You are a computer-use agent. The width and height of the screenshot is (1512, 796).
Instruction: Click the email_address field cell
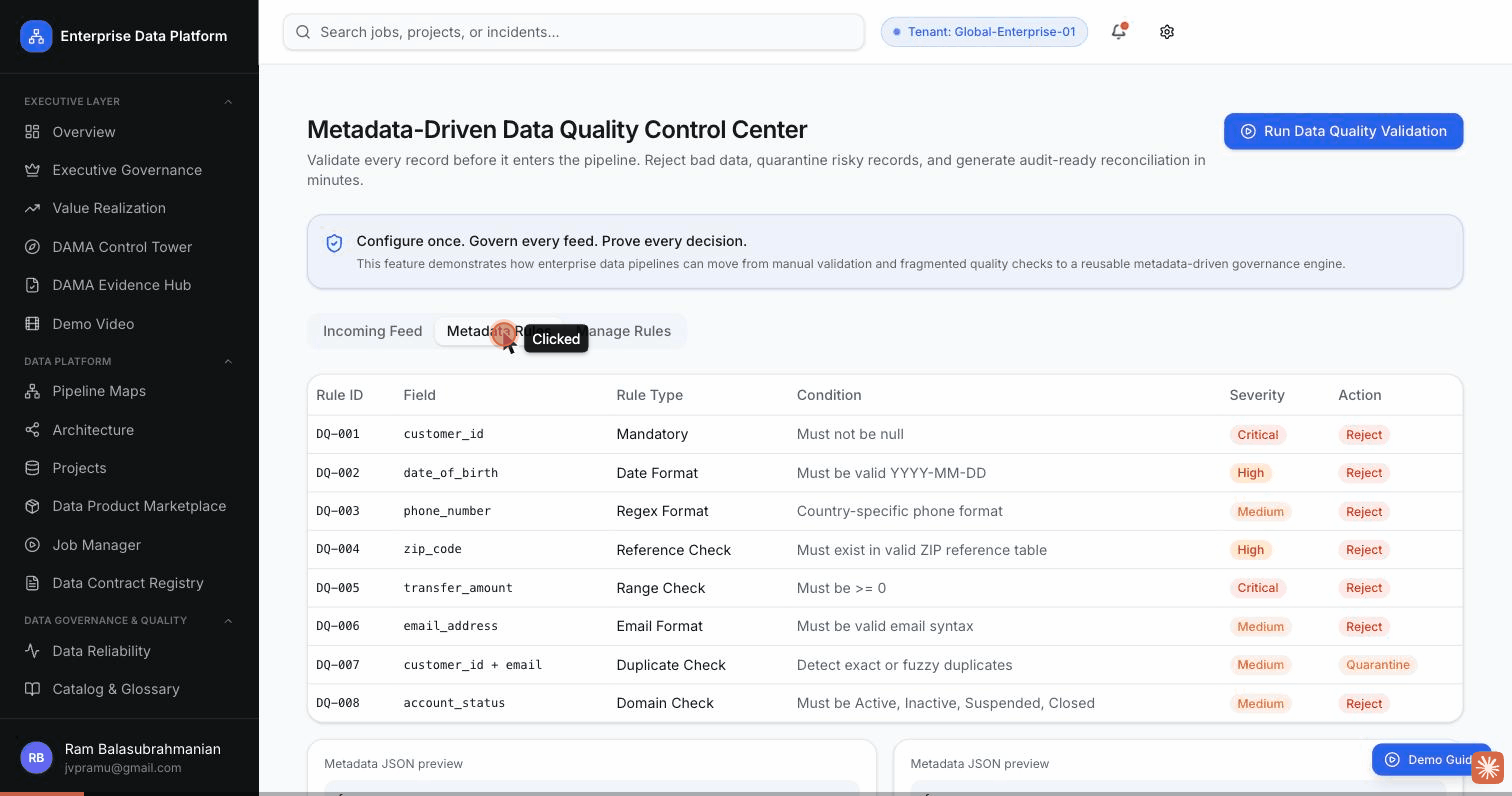point(450,626)
